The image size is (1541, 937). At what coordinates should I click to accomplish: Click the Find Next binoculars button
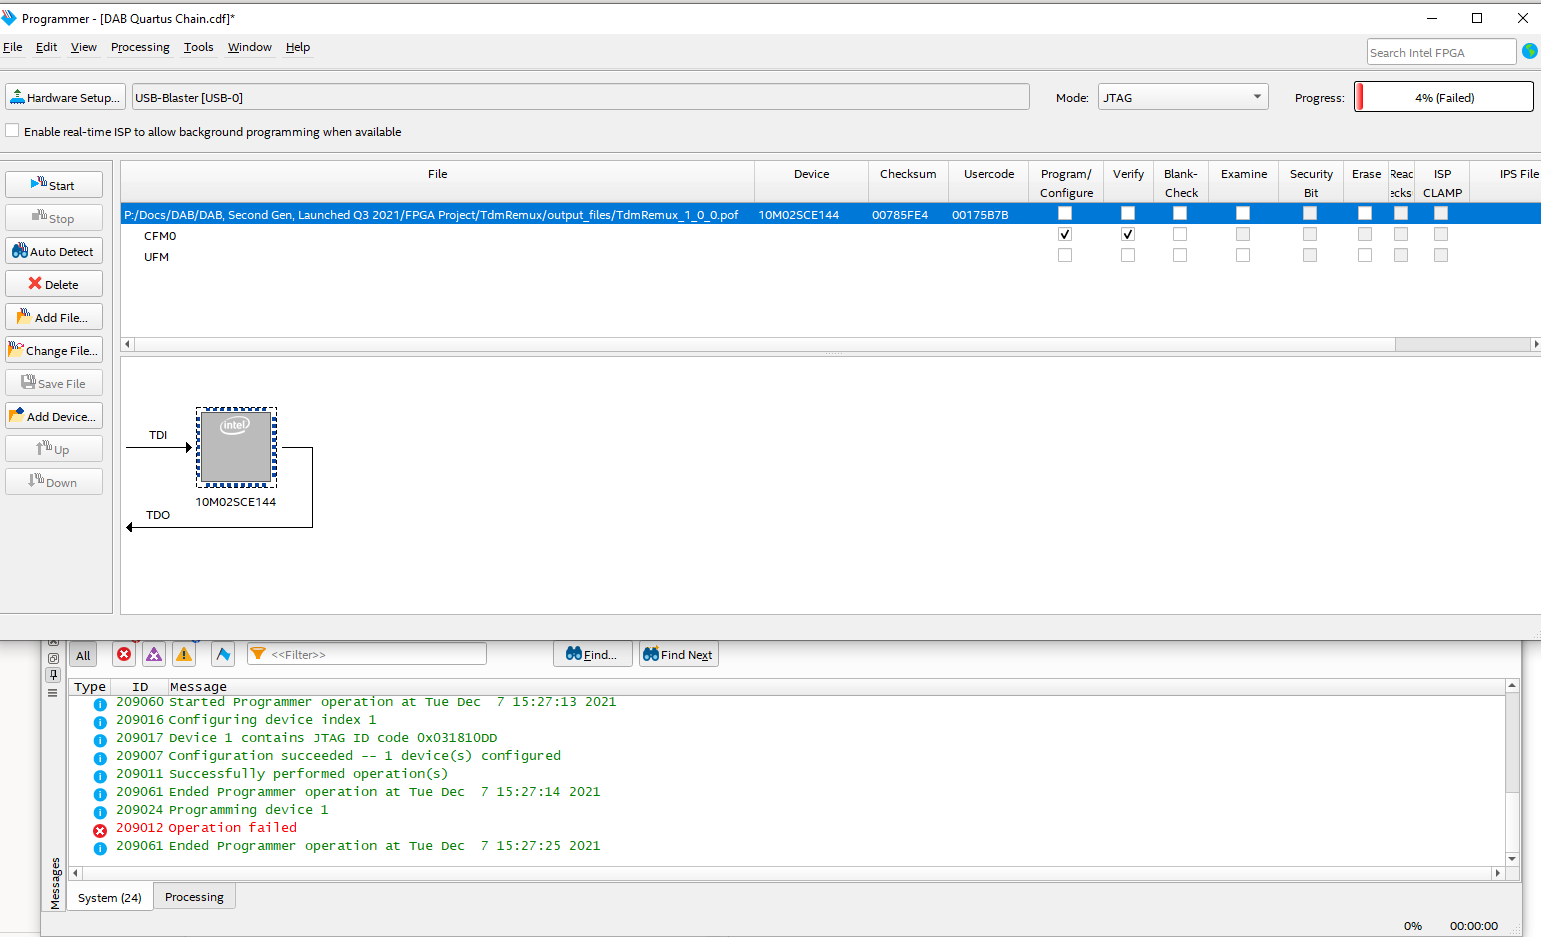[679, 654]
